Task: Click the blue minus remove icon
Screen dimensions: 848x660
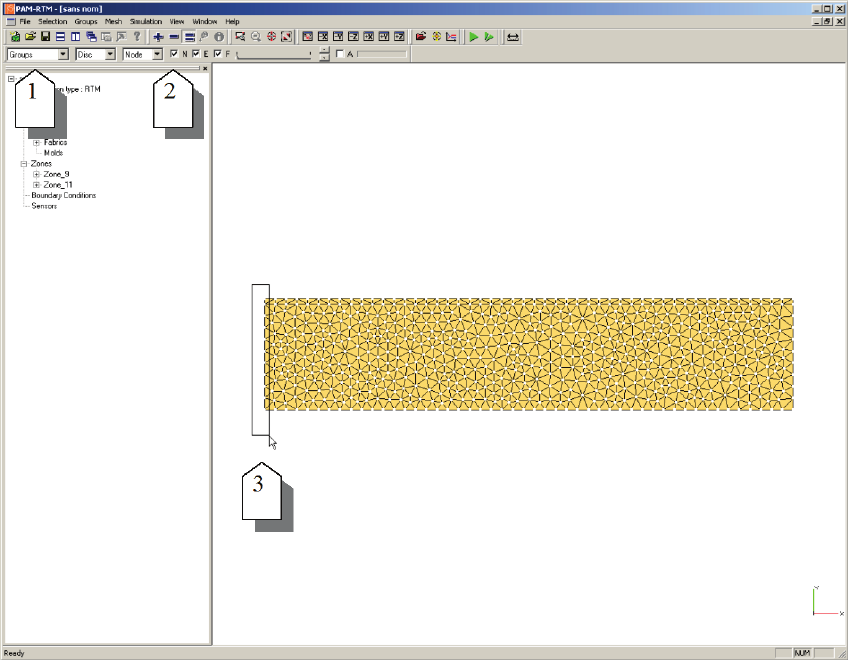Action: click(x=174, y=37)
